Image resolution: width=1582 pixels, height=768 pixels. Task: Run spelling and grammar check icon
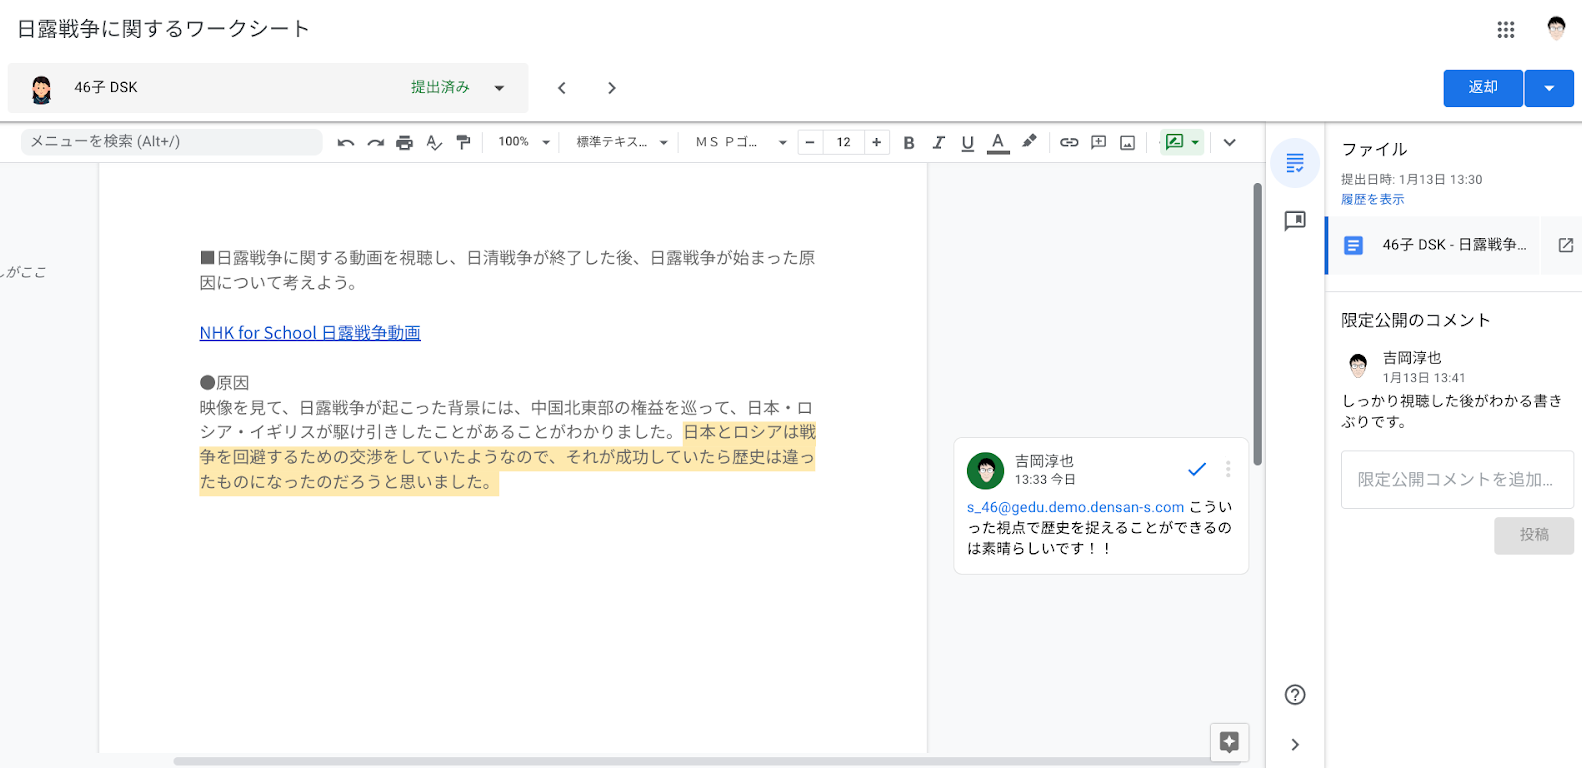(x=434, y=142)
